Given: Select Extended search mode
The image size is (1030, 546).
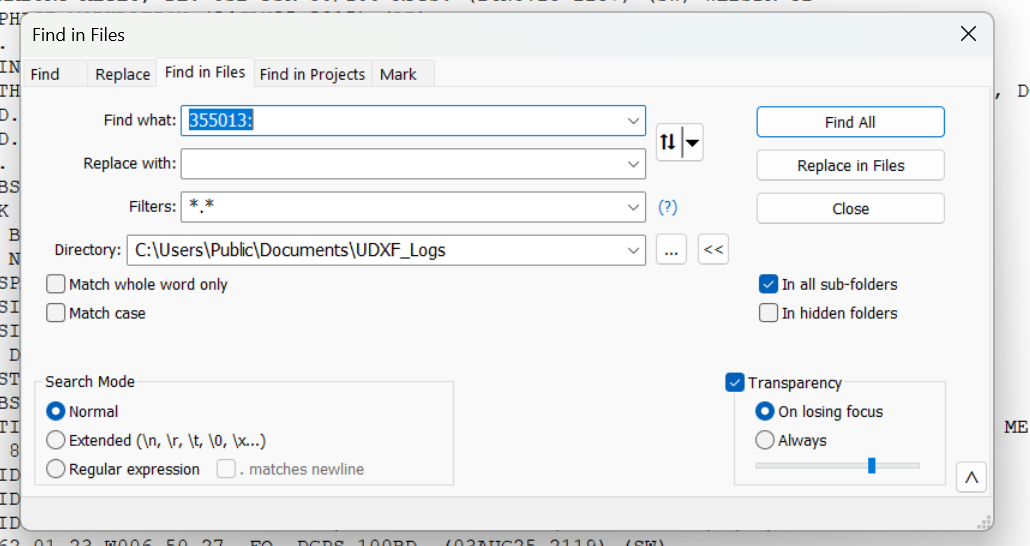Looking at the screenshot, I should 56,441.
